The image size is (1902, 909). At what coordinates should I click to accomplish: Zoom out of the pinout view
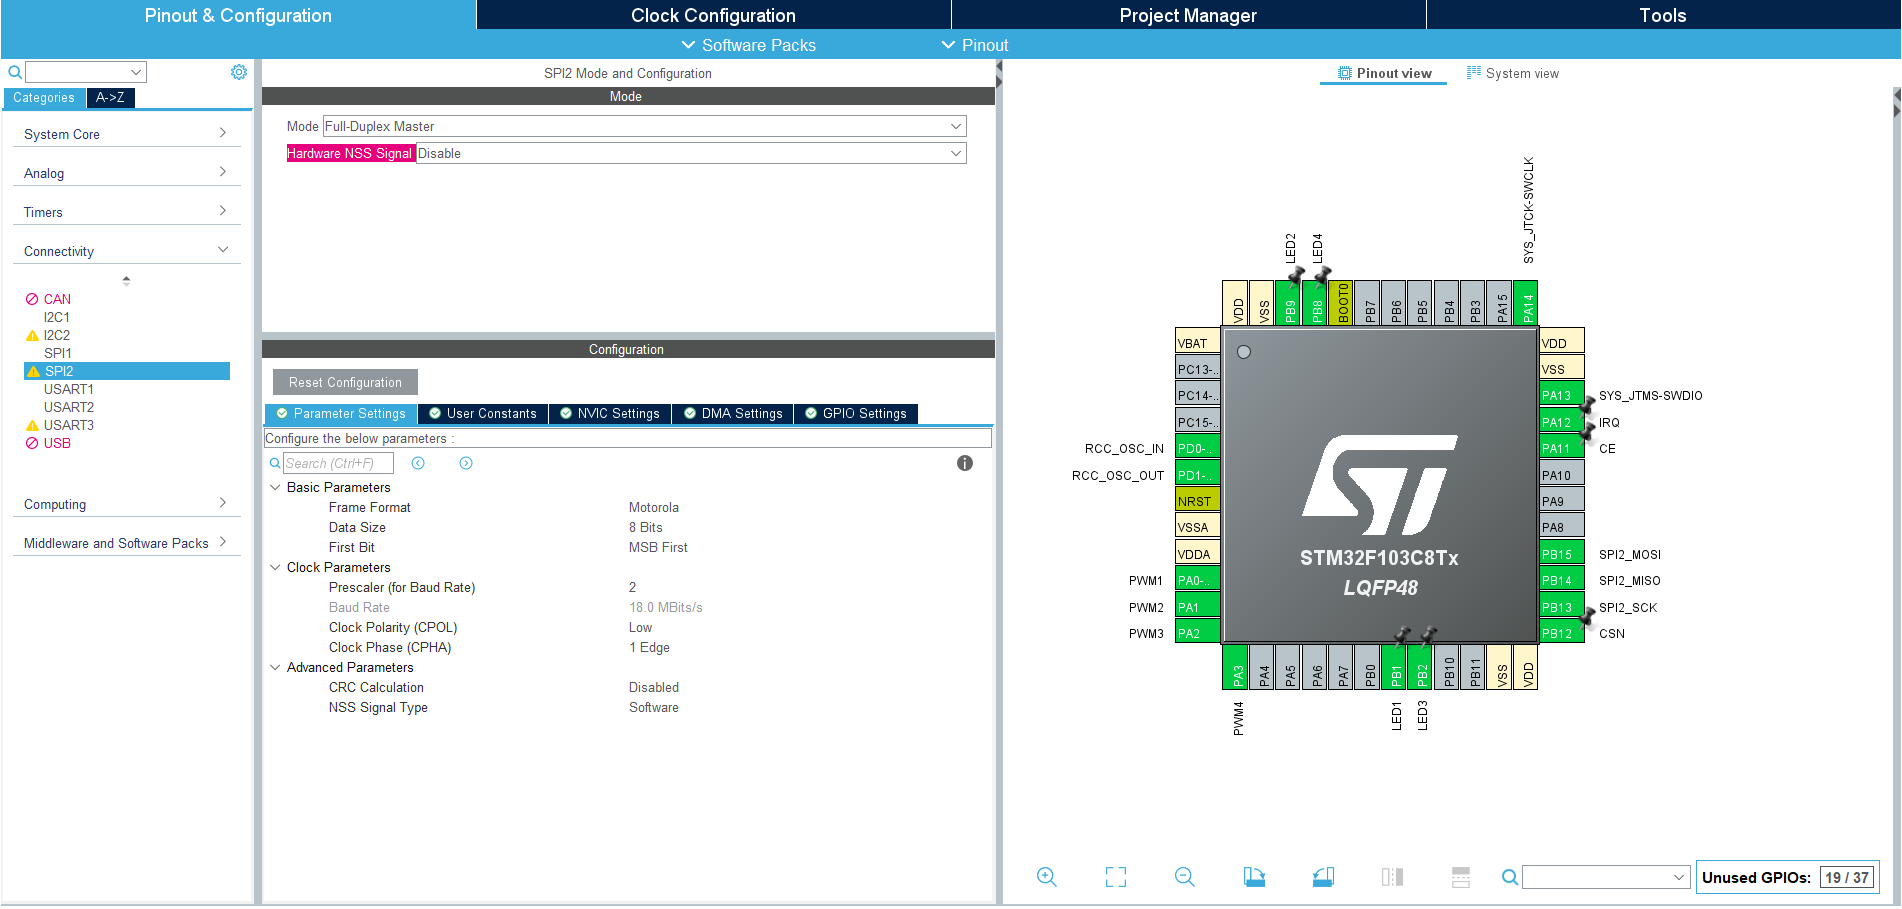pyautogui.click(x=1185, y=877)
